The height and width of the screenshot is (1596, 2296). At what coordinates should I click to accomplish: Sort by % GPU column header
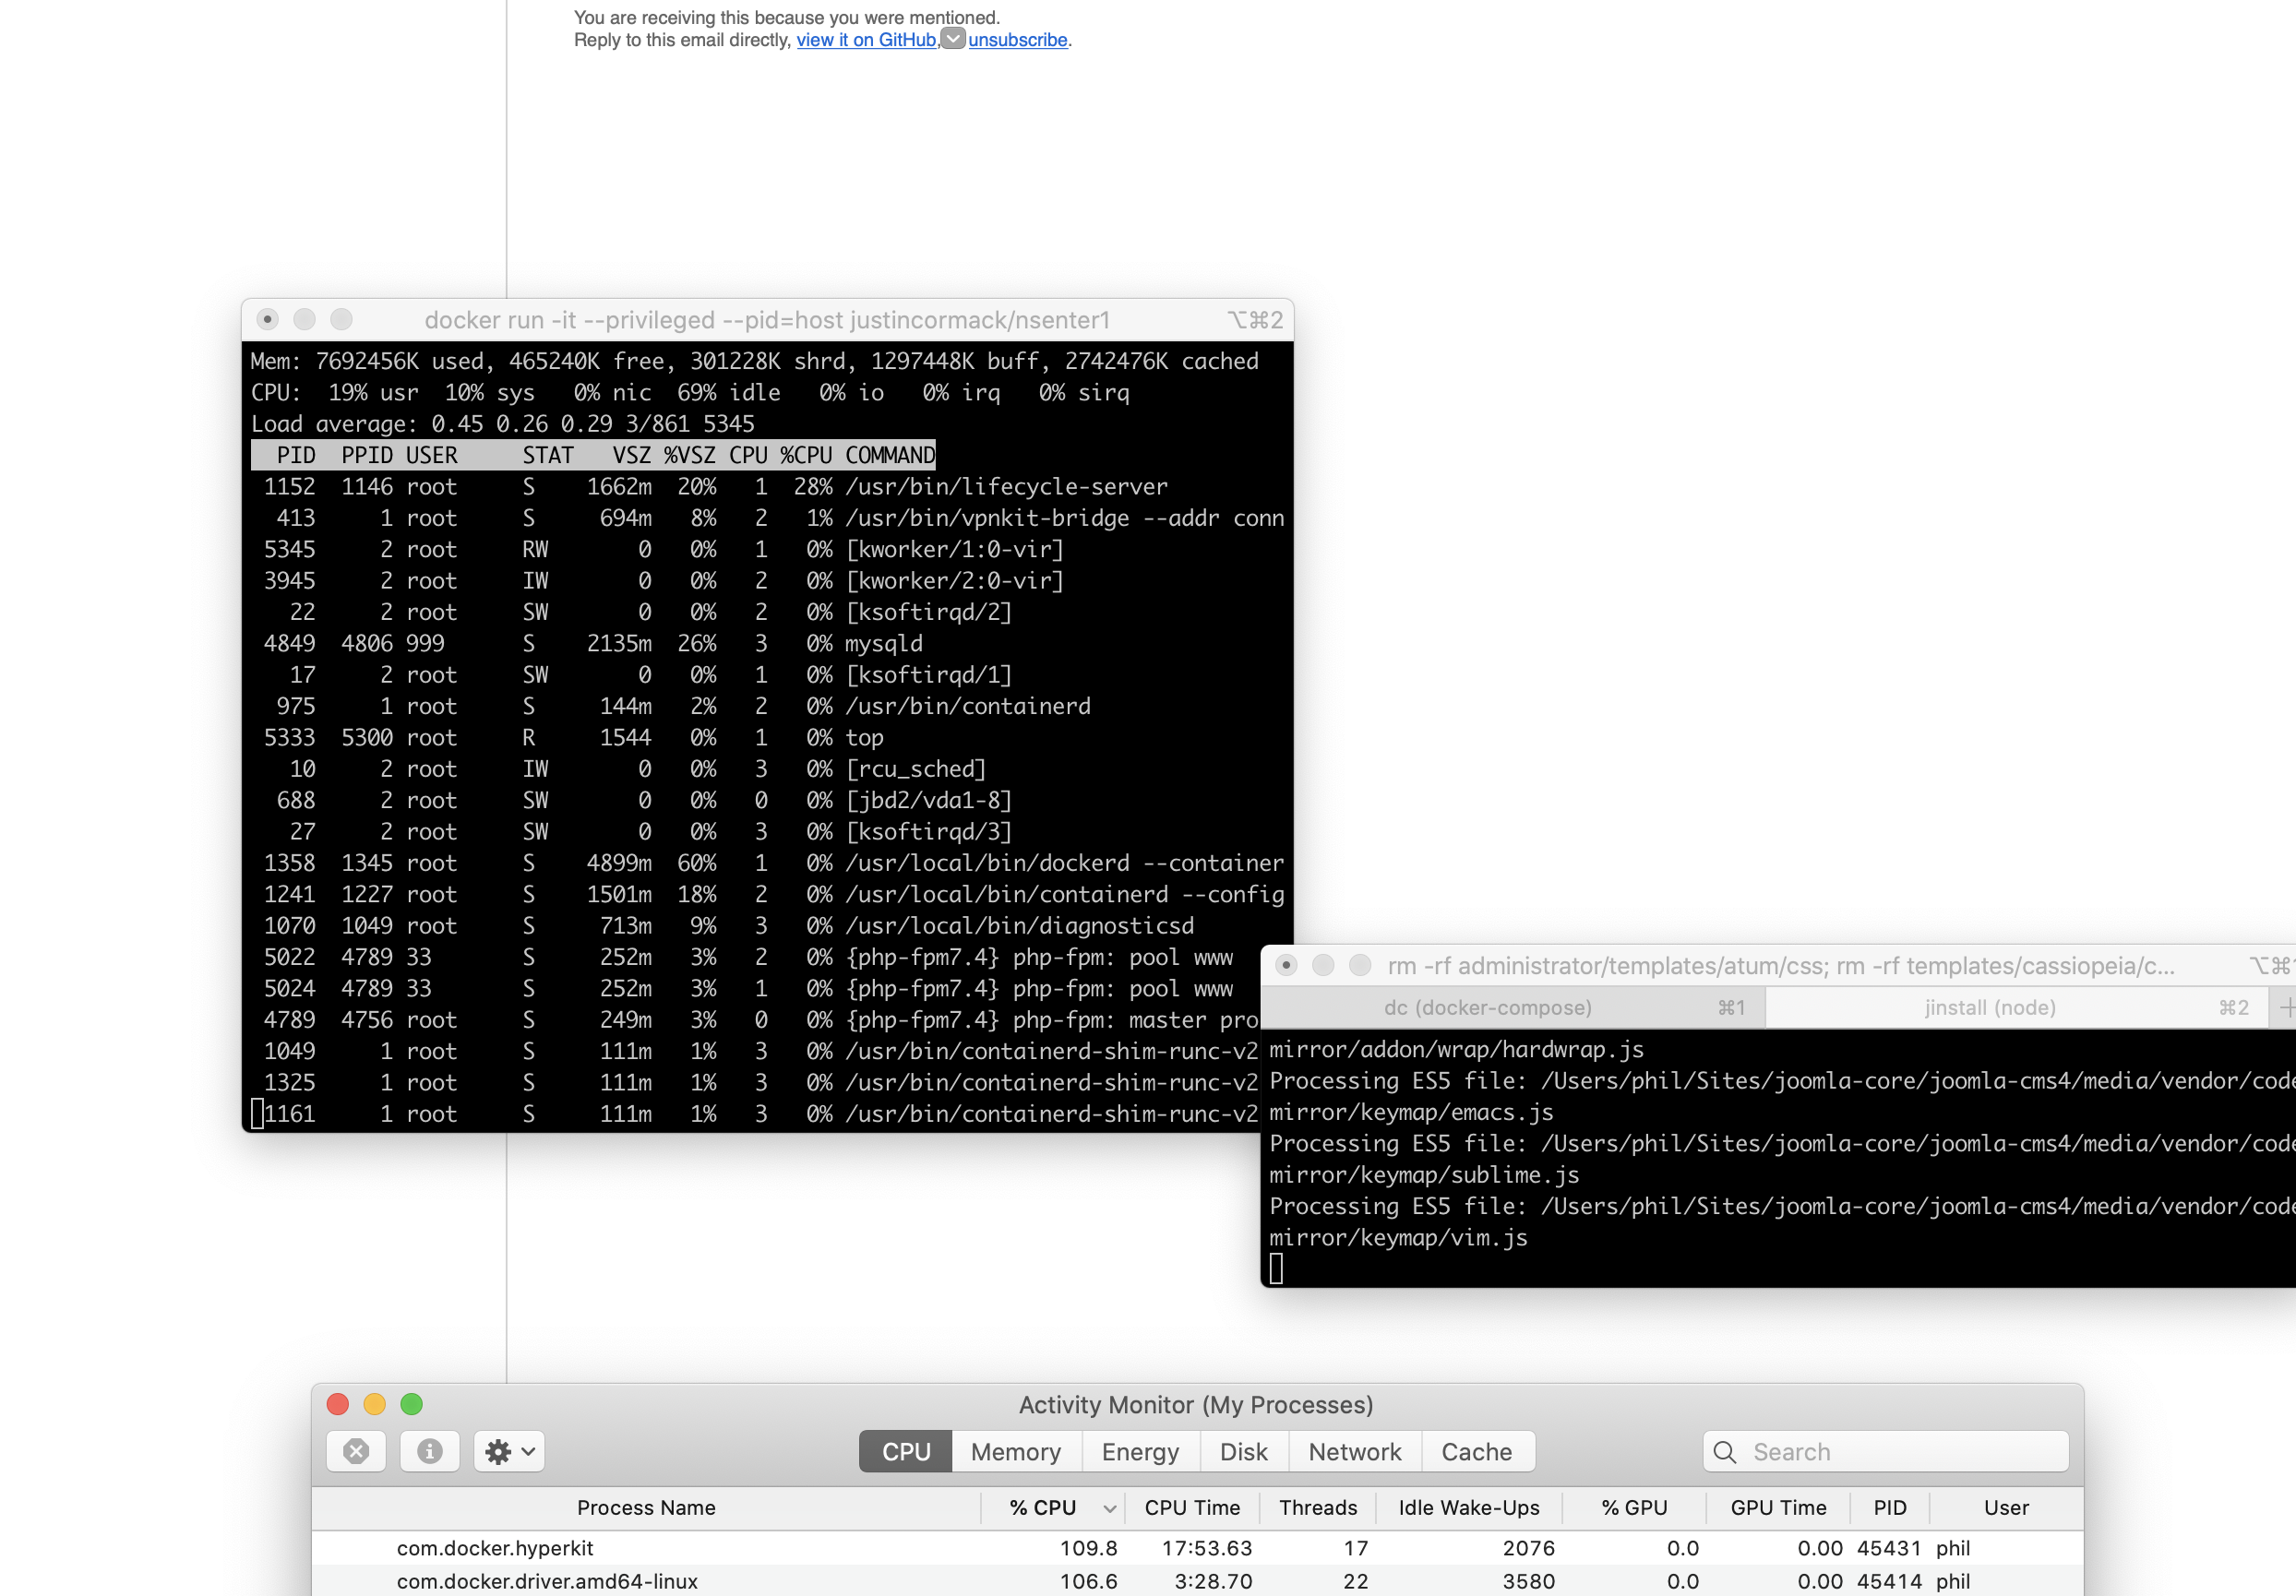click(x=1634, y=1507)
